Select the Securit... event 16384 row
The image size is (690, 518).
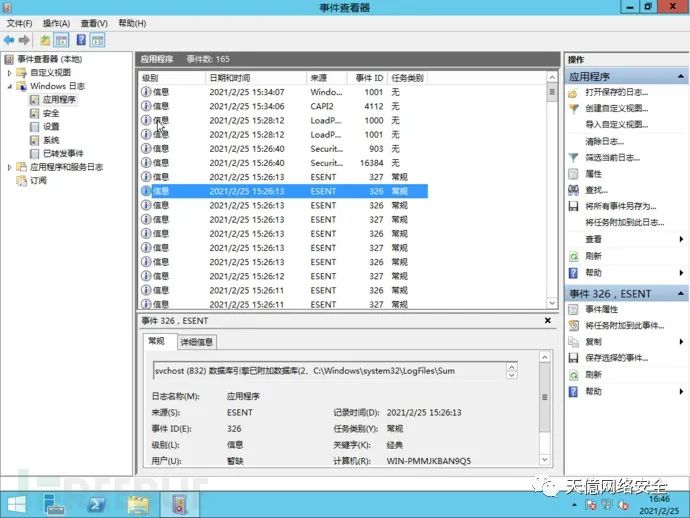tap(283, 163)
